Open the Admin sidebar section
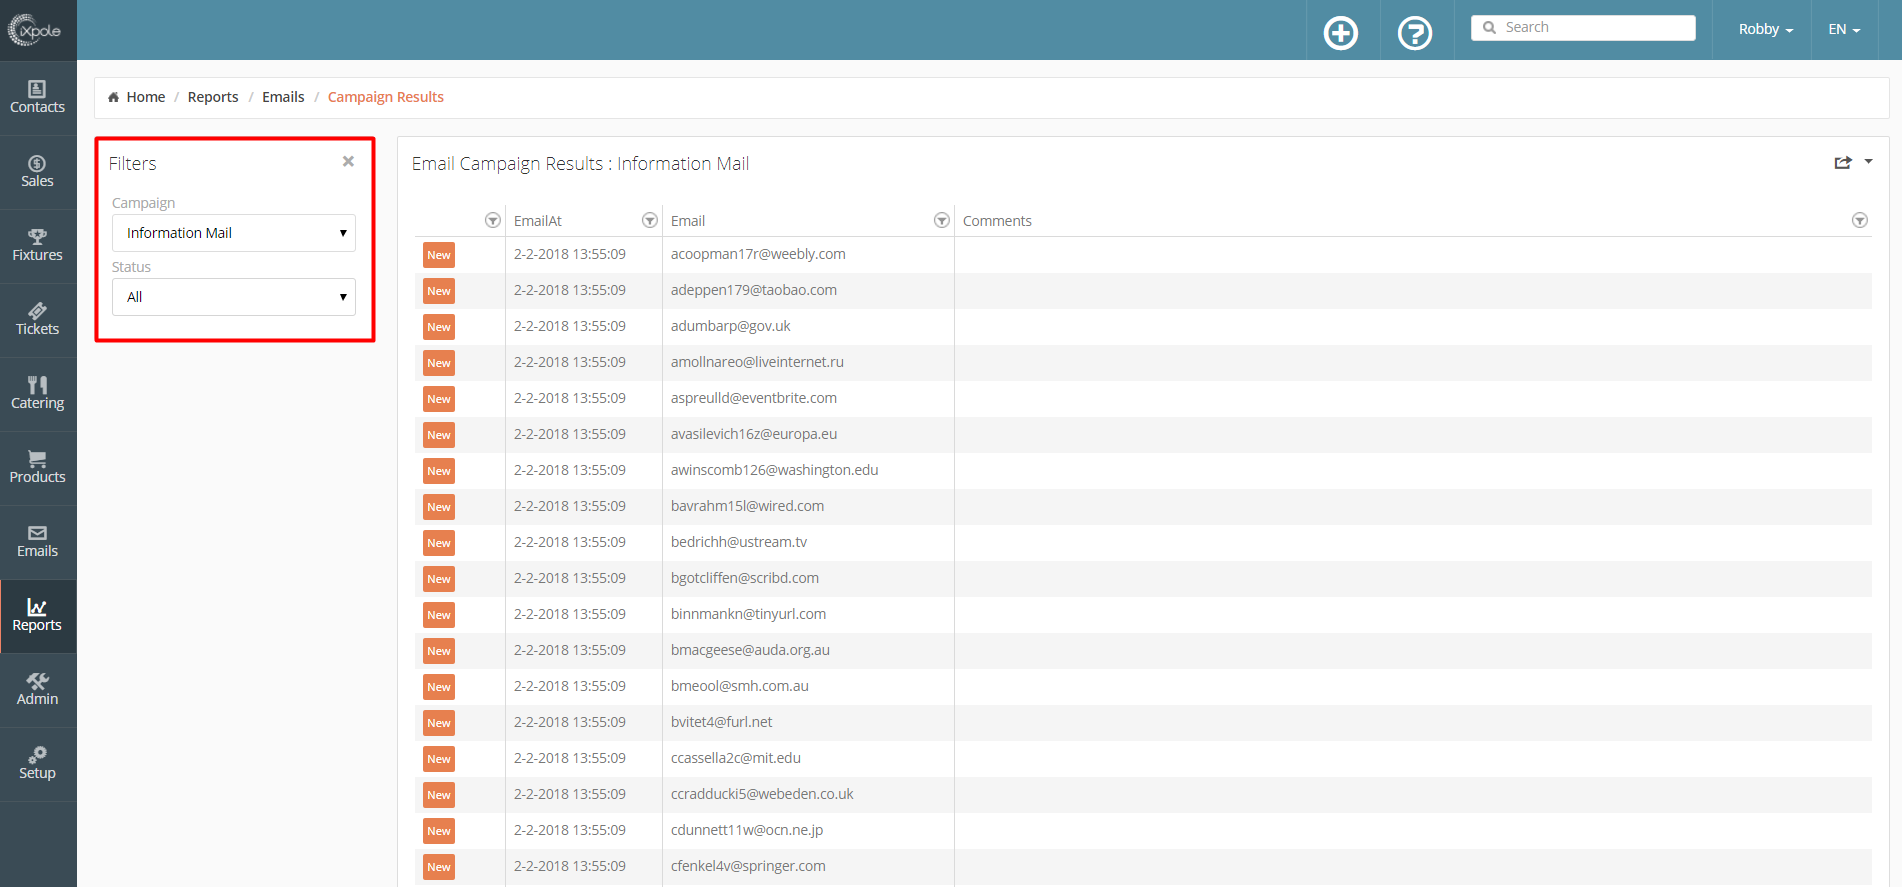The image size is (1902, 887). (38, 690)
